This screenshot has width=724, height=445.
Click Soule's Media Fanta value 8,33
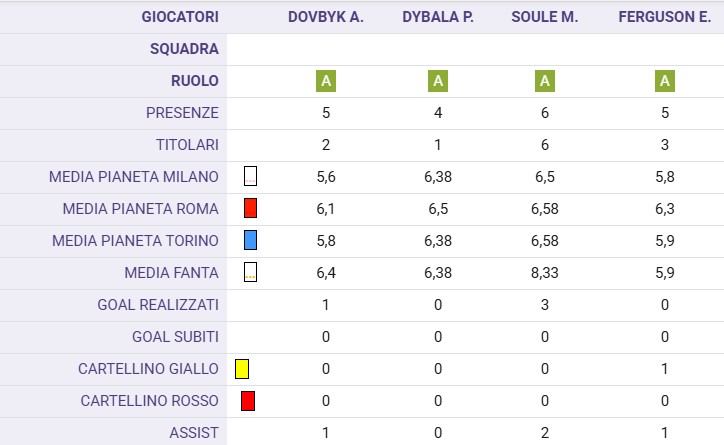coord(545,273)
